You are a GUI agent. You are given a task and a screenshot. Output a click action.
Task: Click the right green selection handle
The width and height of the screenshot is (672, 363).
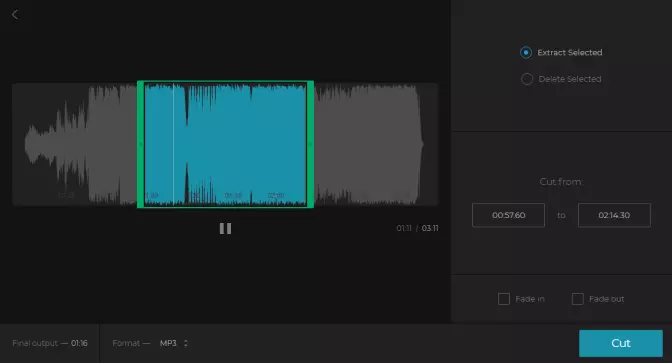click(310, 144)
